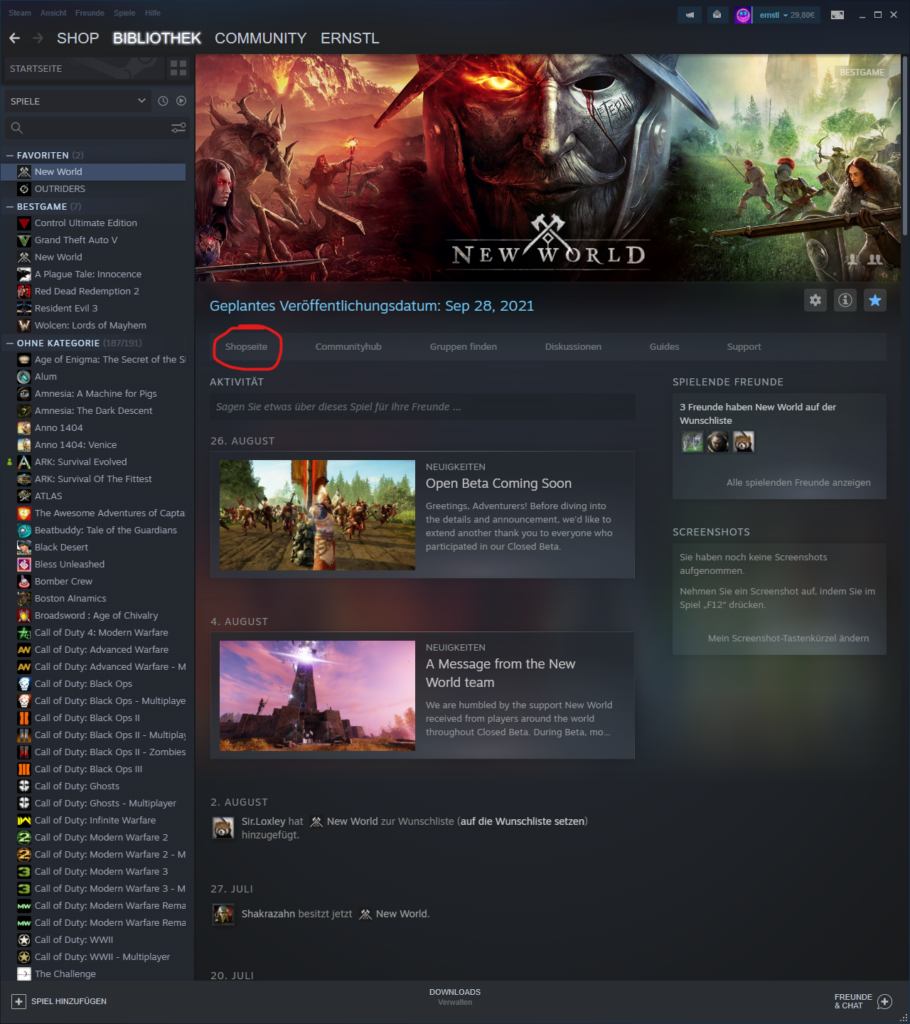910x1024 pixels.
Task: Go forward with the right arrow
Action: [38, 39]
